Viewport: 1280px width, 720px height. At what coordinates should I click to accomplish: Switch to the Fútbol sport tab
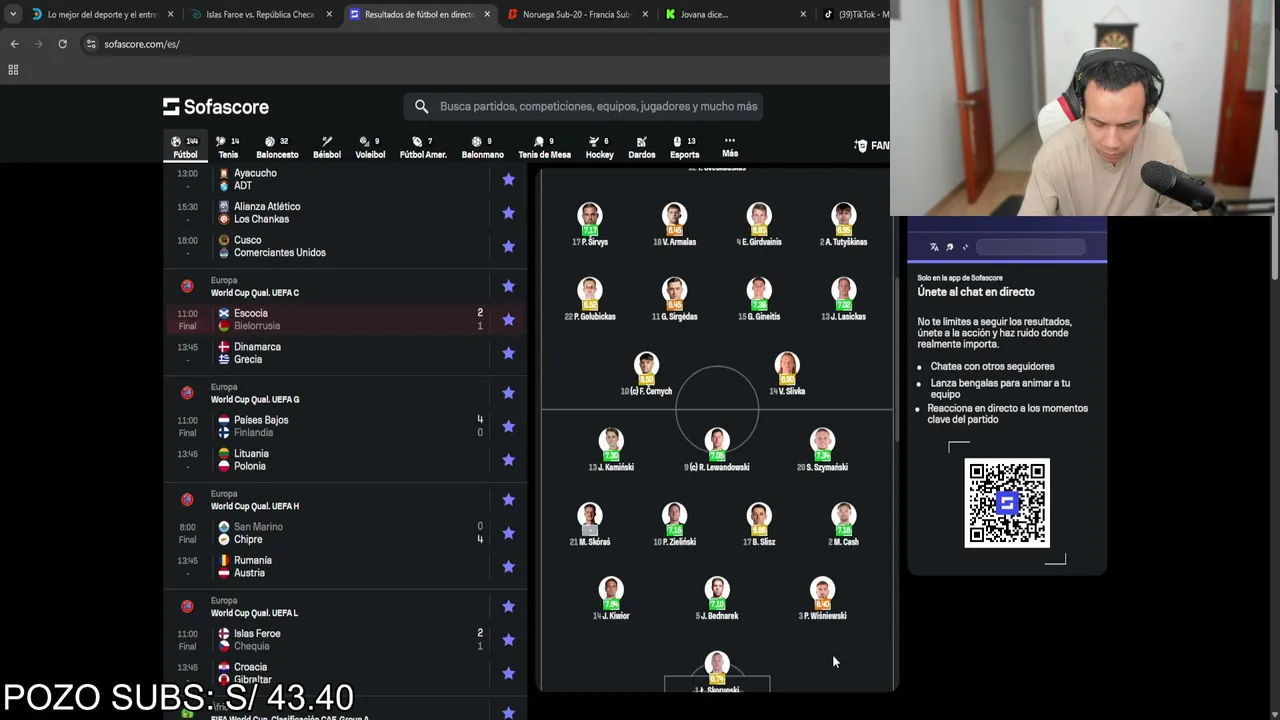[x=185, y=147]
